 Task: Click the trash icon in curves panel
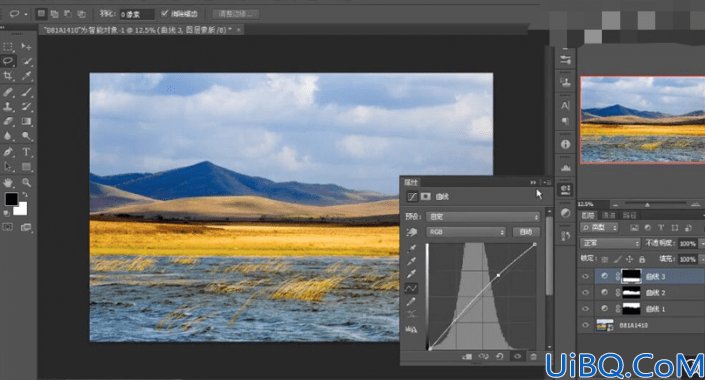pos(533,357)
